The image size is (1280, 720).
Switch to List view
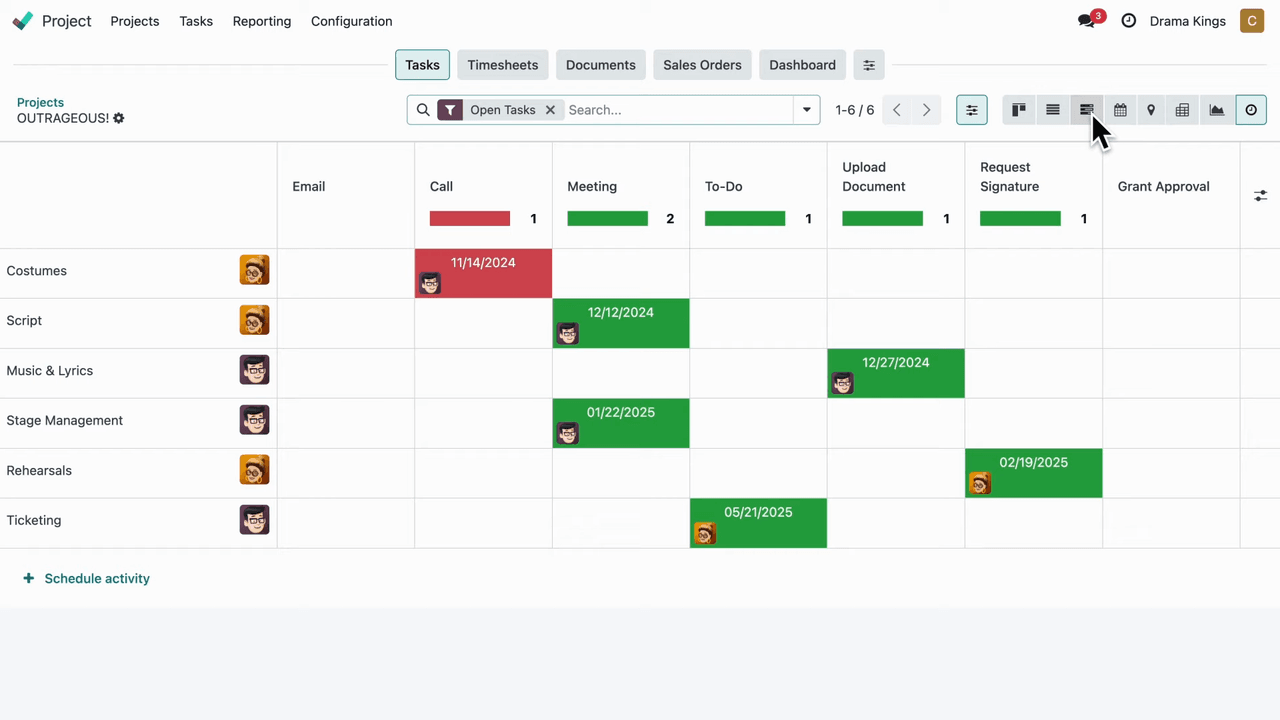pos(1052,110)
